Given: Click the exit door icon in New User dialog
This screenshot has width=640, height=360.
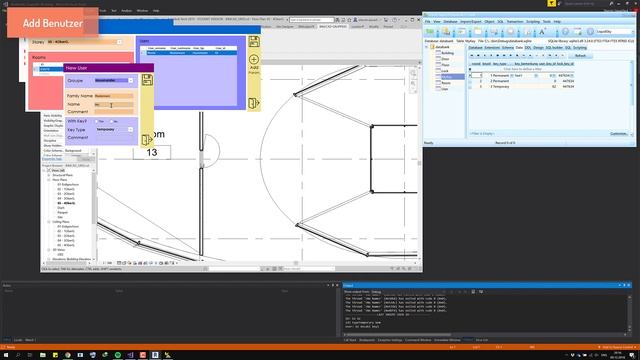Looking at the screenshot, I should coord(147,140).
